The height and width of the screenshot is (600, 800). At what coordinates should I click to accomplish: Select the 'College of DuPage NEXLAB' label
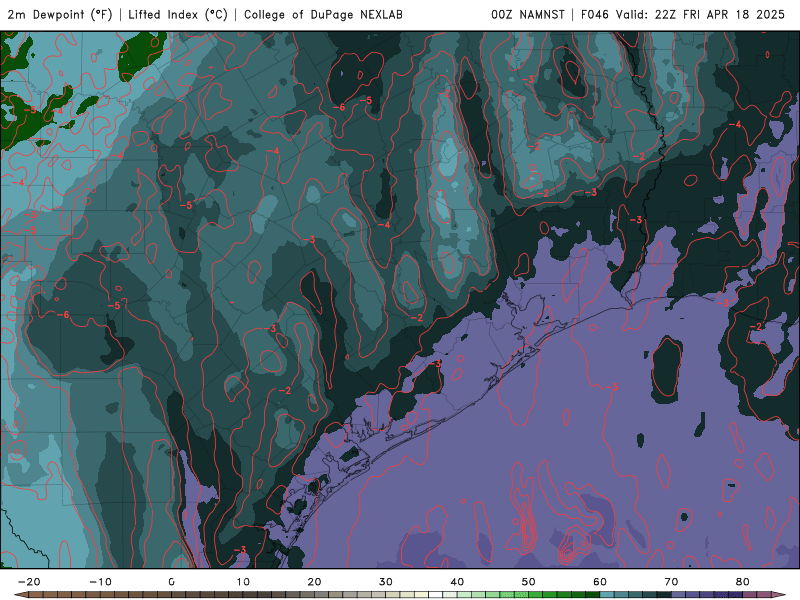click(x=323, y=15)
